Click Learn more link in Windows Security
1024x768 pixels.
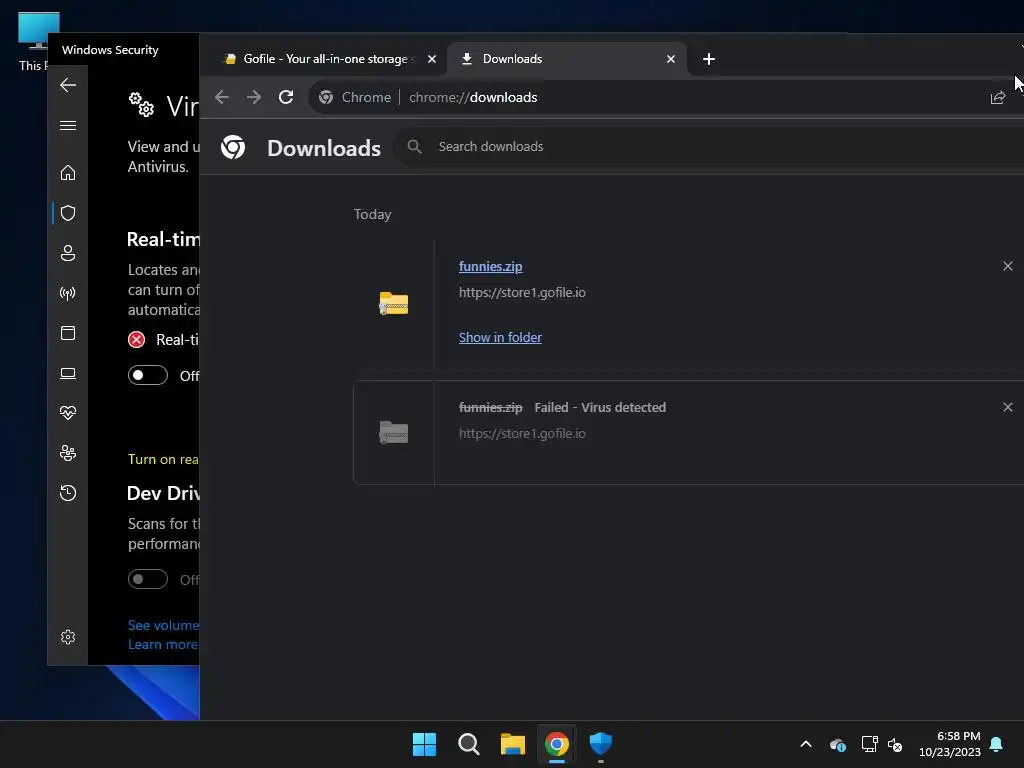pos(163,645)
